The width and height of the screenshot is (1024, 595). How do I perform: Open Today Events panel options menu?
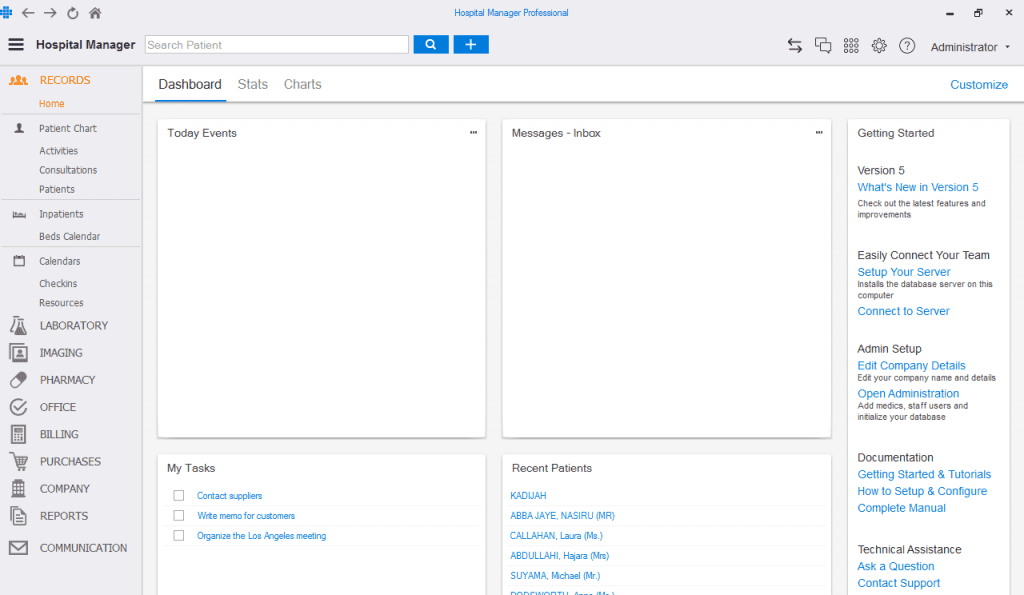click(473, 133)
